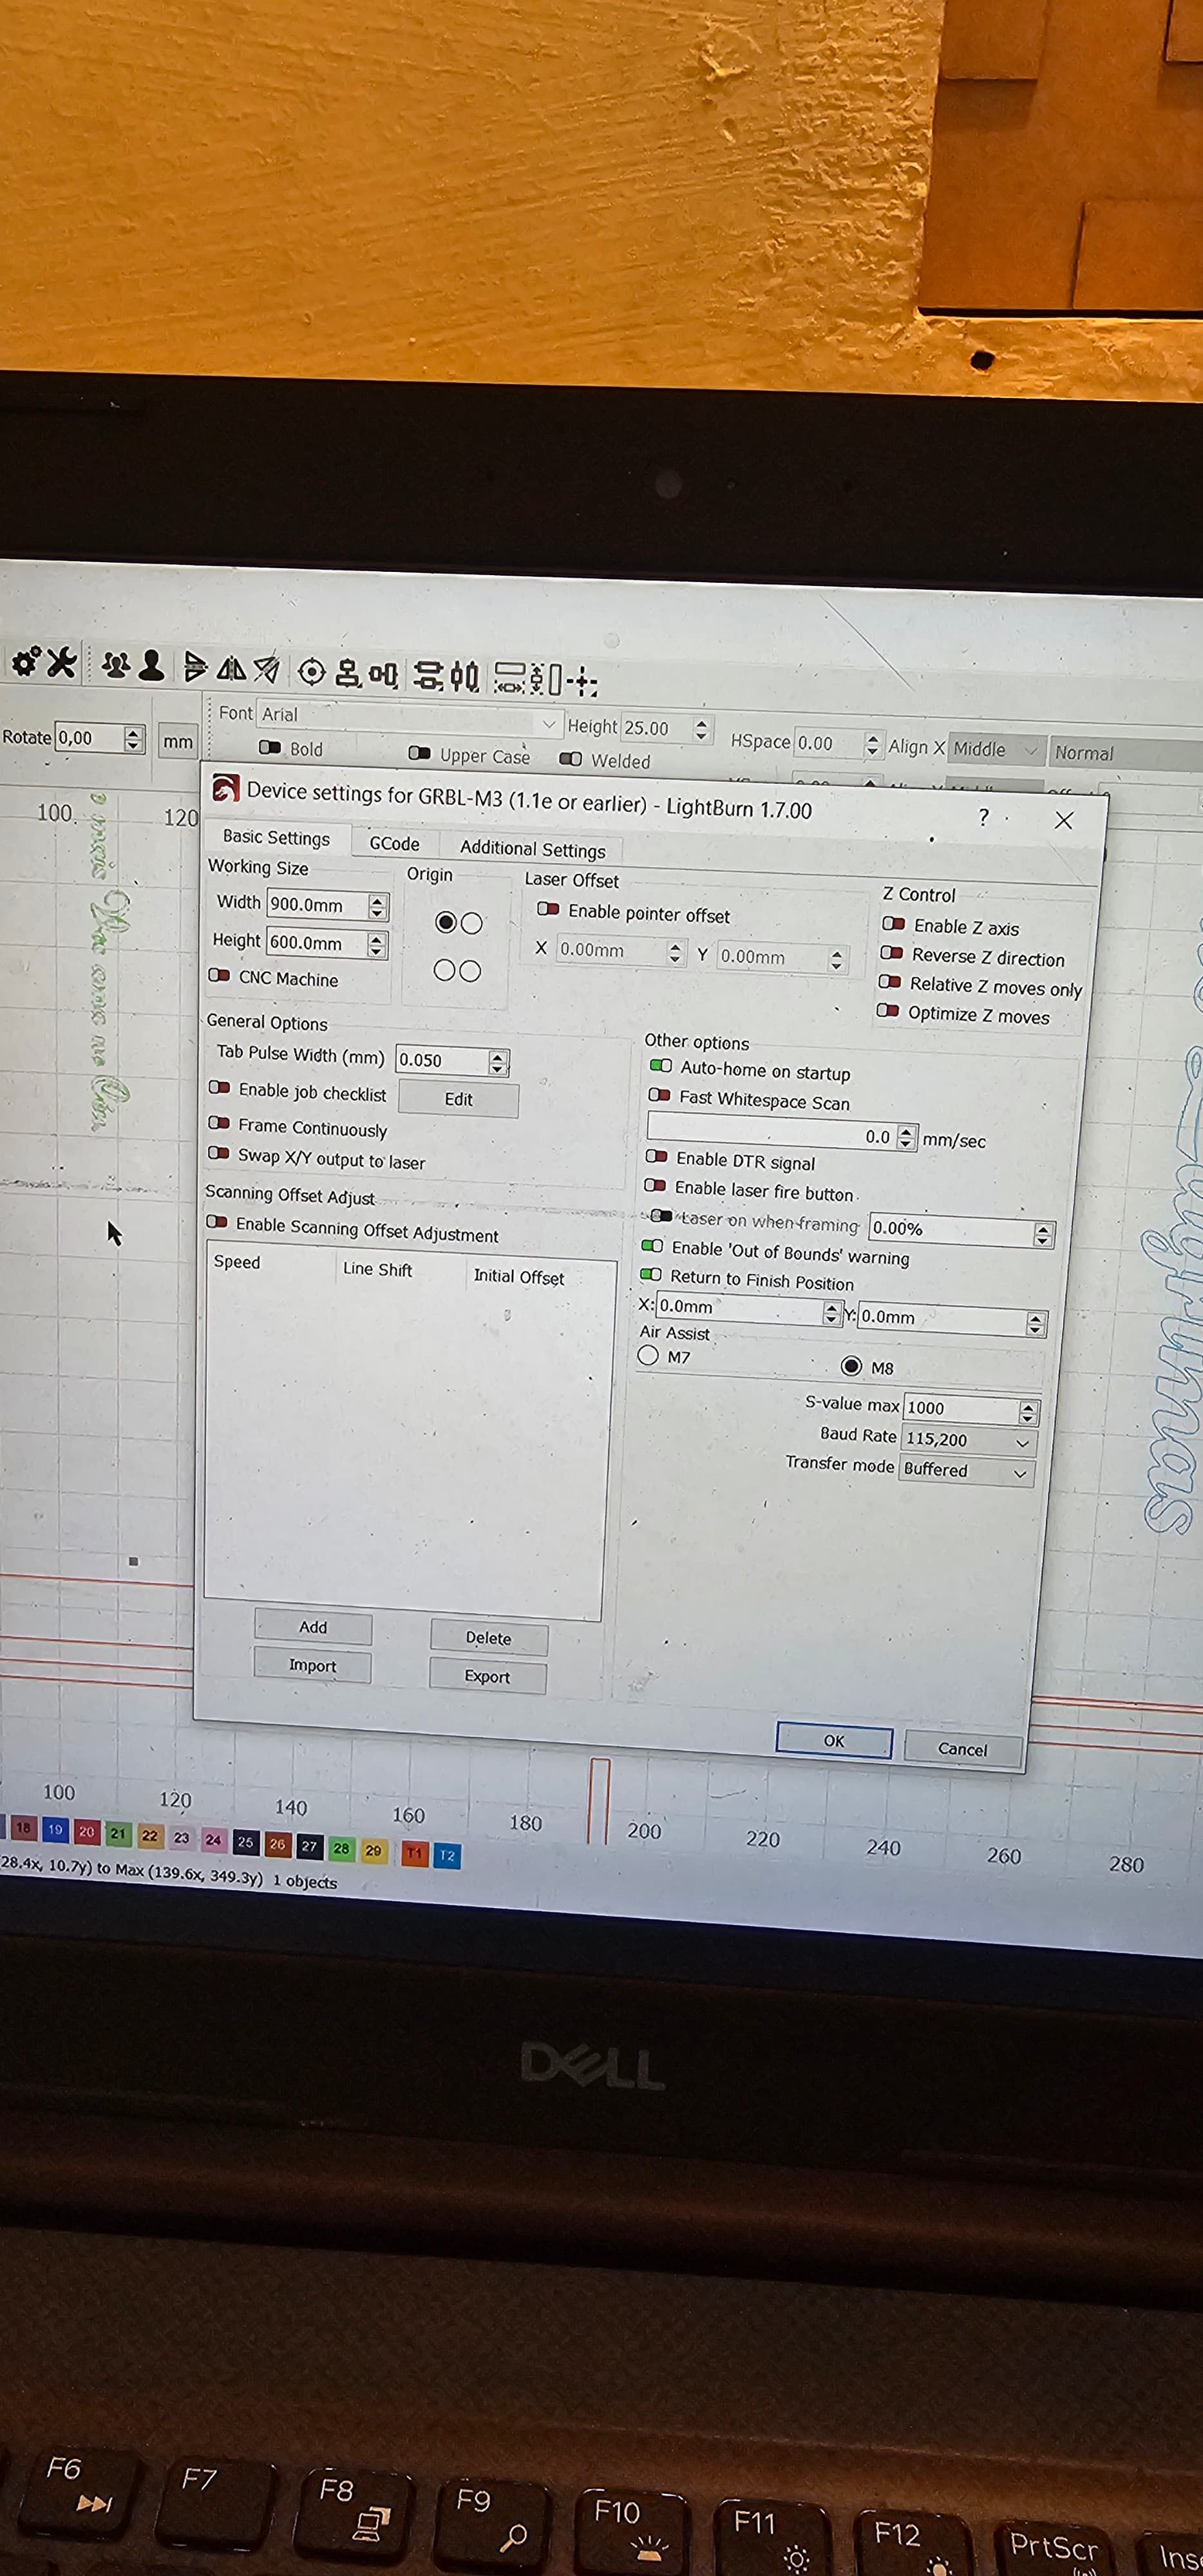The height and width of the screenshot is (2576, 1203).
Task: Click the LightBurn logo in dialog title
Action: 226,789
